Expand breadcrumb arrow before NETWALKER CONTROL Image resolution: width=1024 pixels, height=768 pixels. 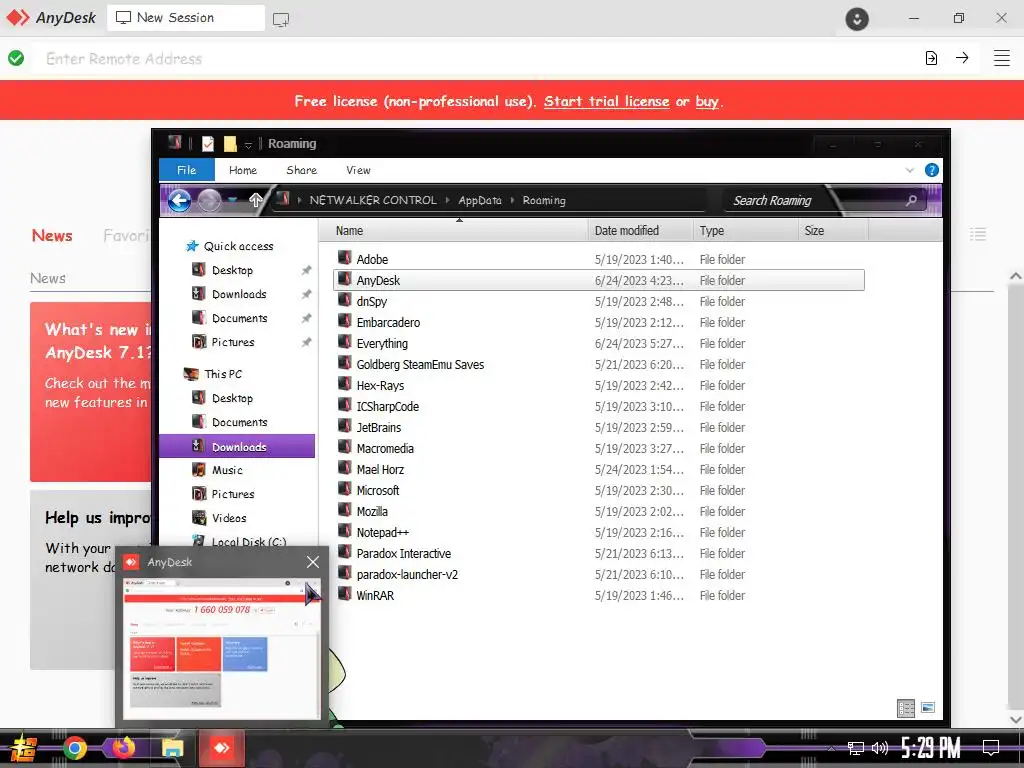click(299, 200)
